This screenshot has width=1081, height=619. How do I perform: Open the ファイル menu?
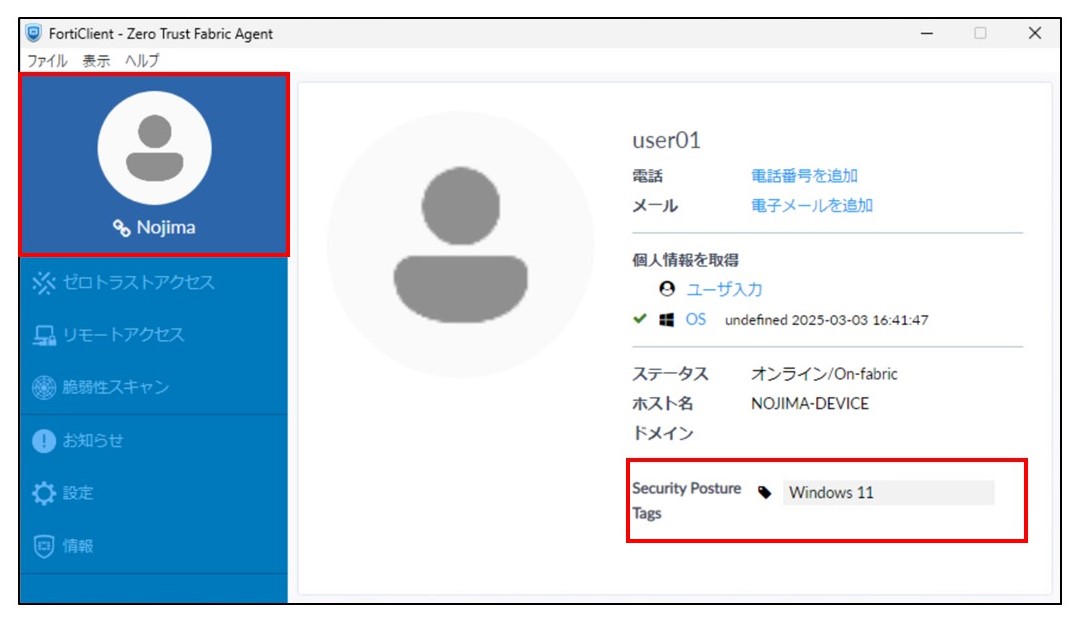tap(47, 61)
